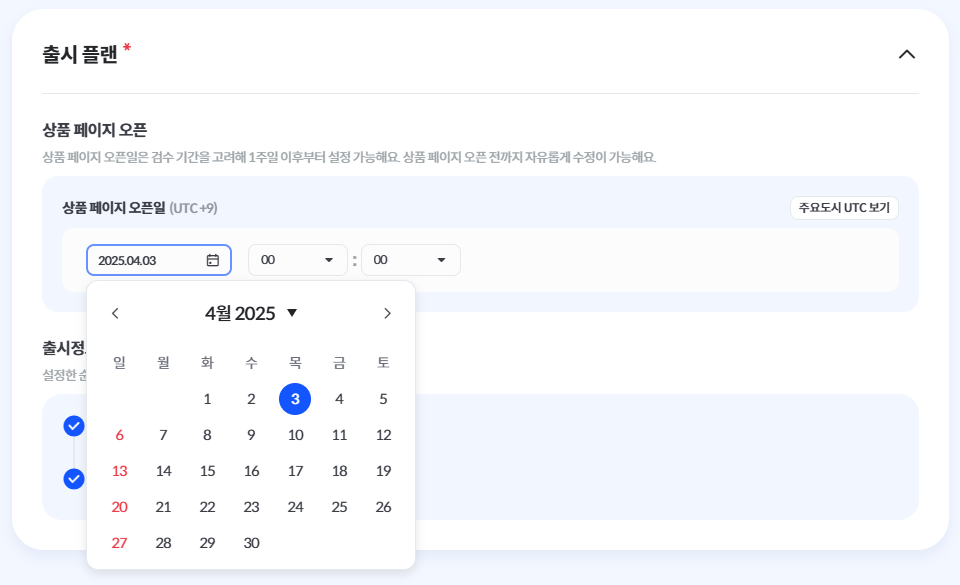Choose Sunday April 20 in red
This screenshot has height=585, width=960.
click(x=119, y=507)
